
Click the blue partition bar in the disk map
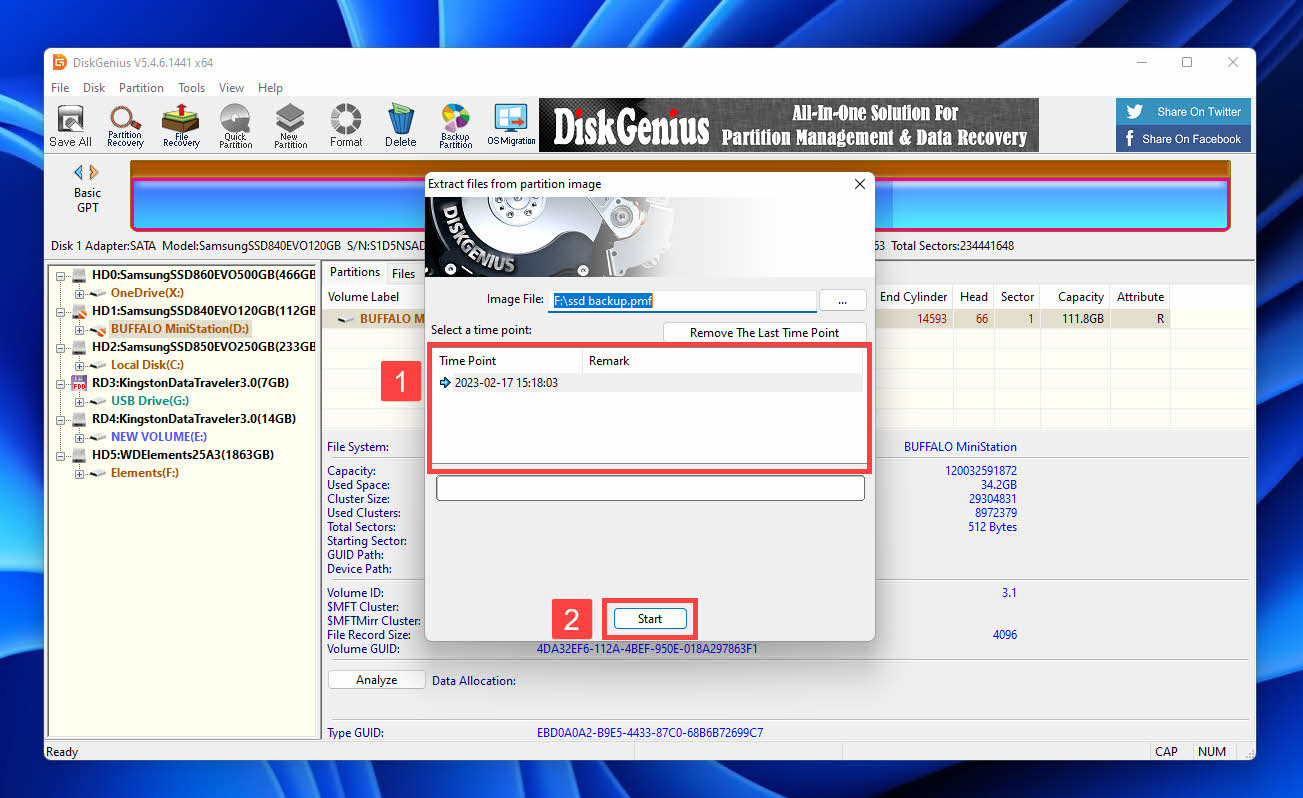click(x=680, y=205)
